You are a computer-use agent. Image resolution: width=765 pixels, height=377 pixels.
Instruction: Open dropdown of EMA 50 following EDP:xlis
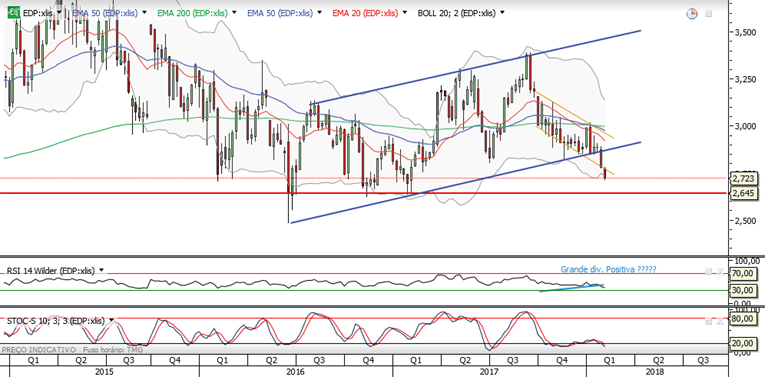click(145, 13)
